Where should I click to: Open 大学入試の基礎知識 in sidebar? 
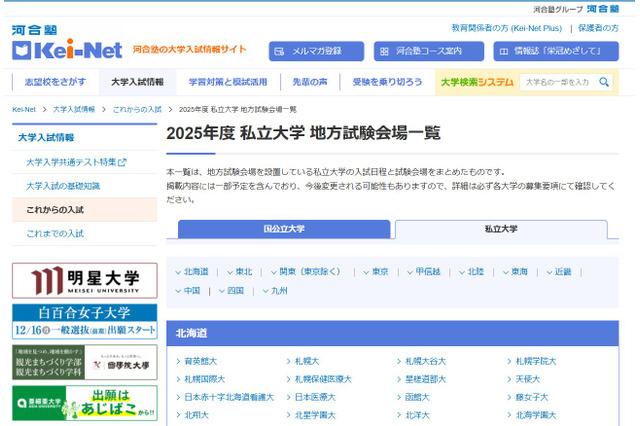pos(63,186)
